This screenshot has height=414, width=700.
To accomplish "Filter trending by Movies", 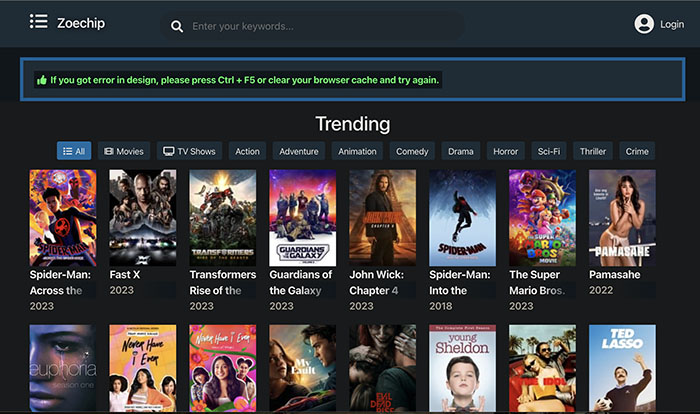I will [x=124, y=151].
